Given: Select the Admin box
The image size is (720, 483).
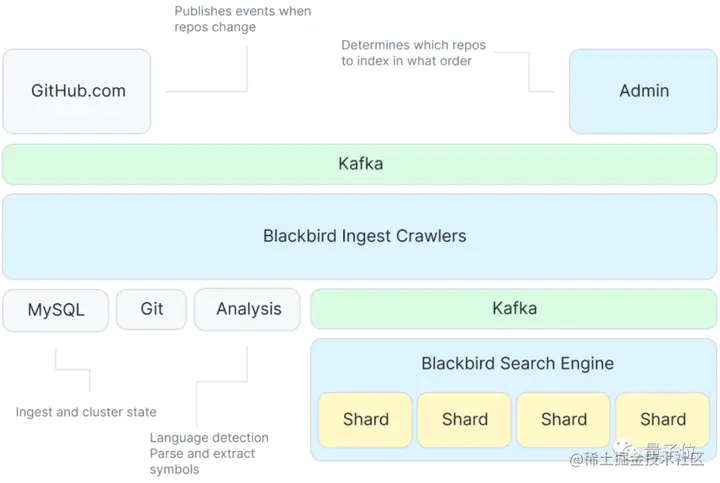Looking at the screenshot, I should point(643,91).
